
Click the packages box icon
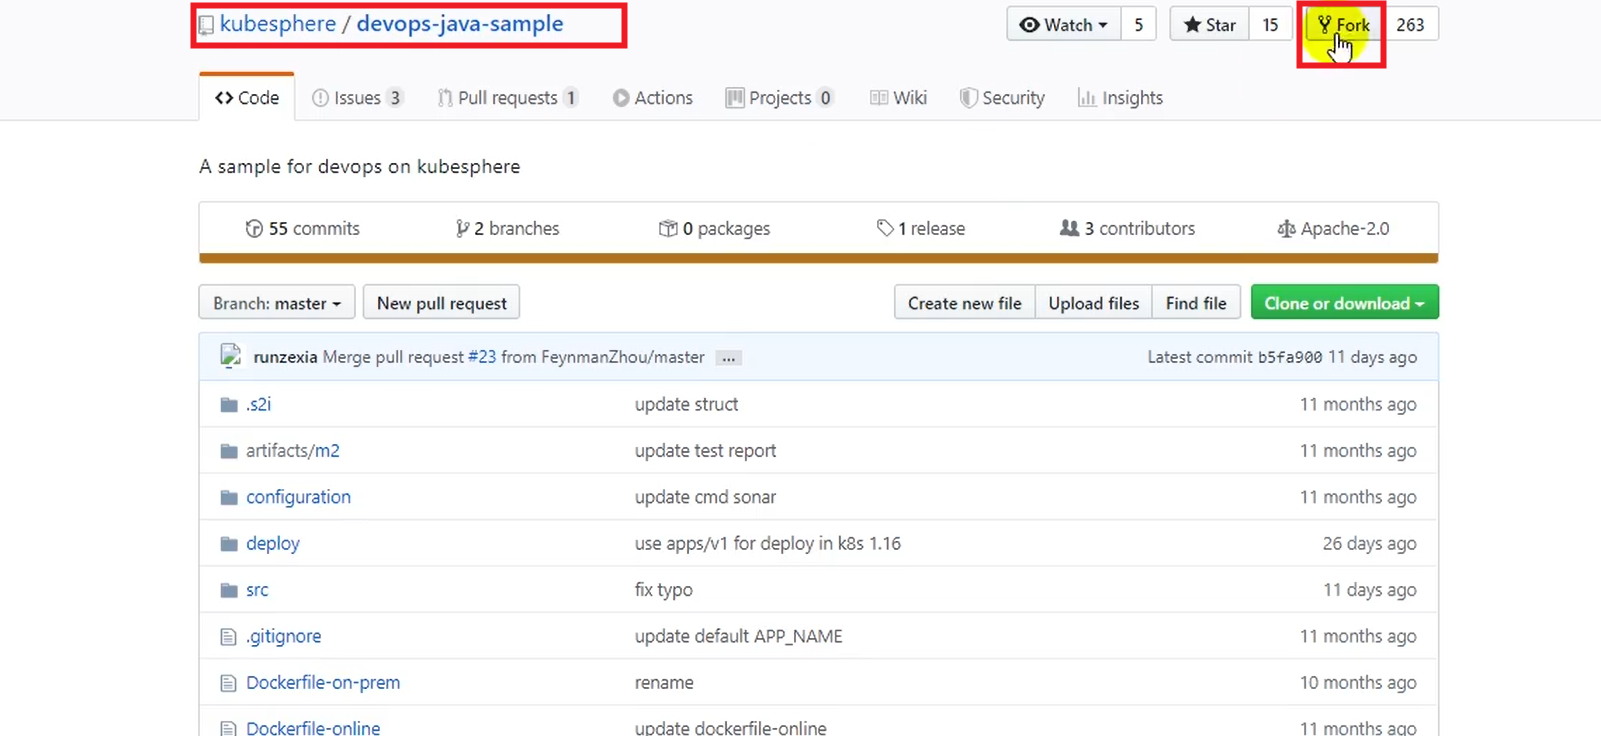point(668,228)
